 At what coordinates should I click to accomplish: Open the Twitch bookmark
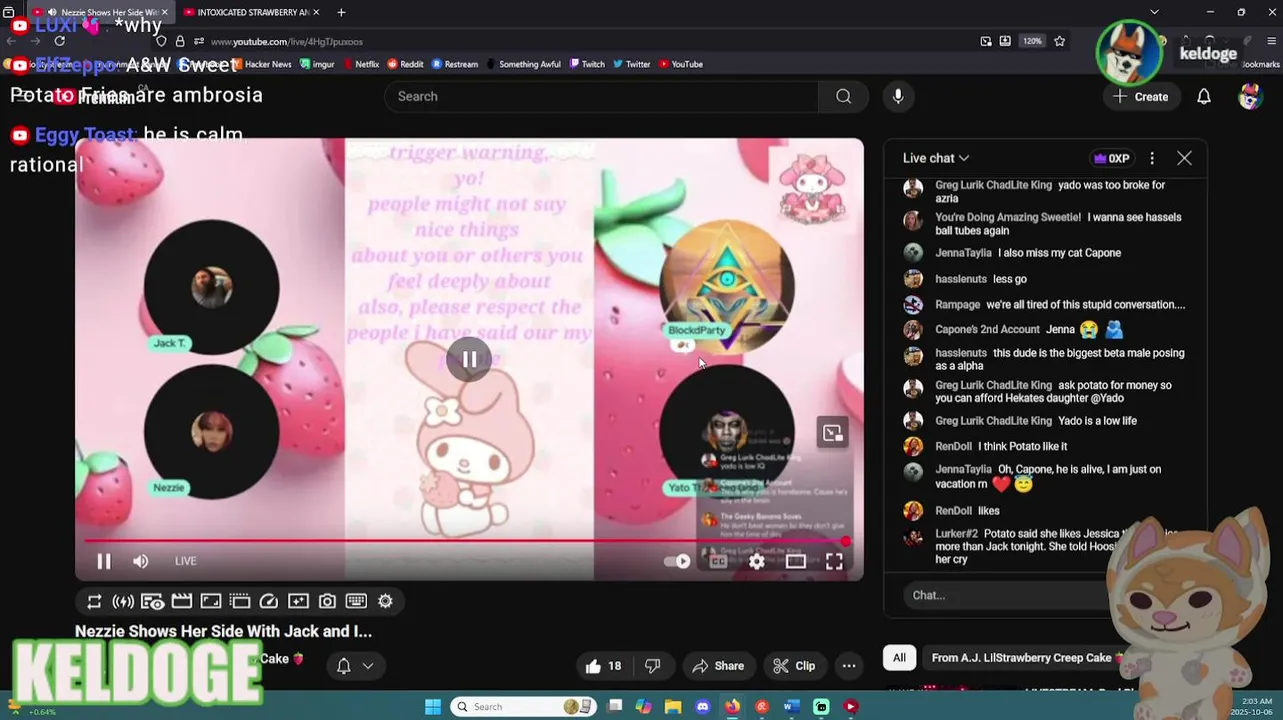click(587, 64)
